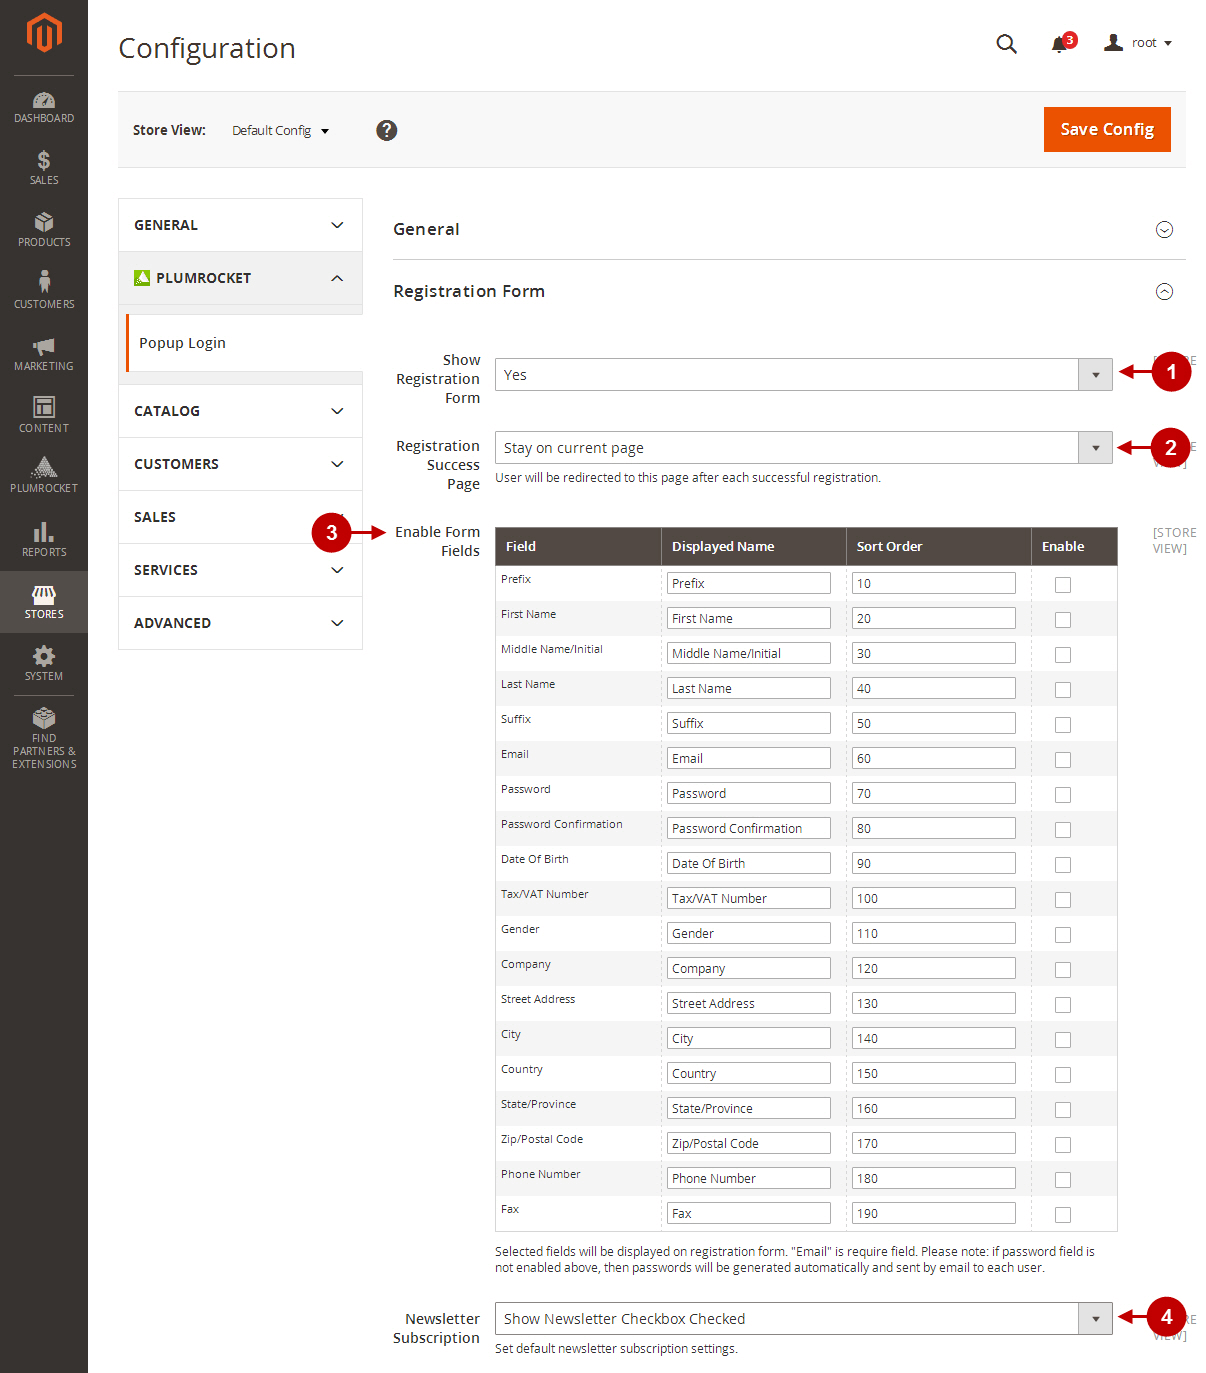Image resolution: width=1206 pixels, height=1373 pixels.
Task: Edit the Password Confirmation displayed name field
Action: pos(749,828)
